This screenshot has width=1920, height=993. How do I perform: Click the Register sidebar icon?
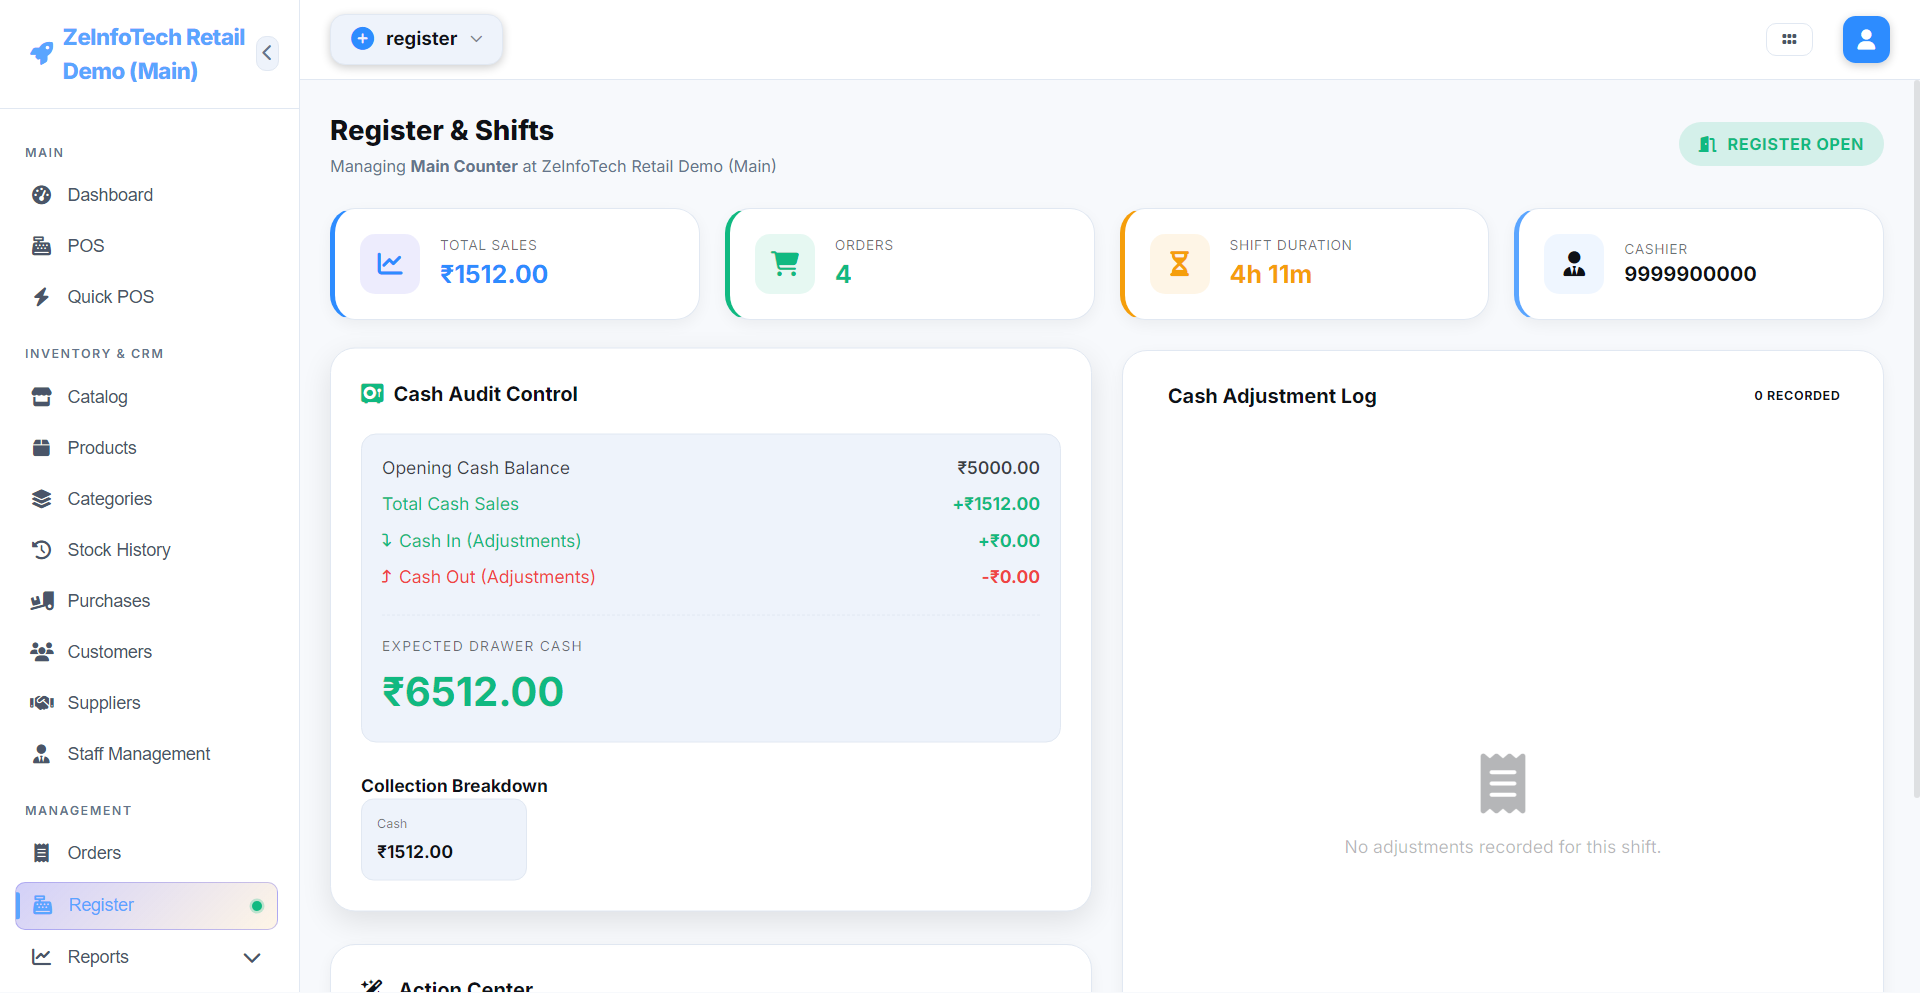(42, 905)
